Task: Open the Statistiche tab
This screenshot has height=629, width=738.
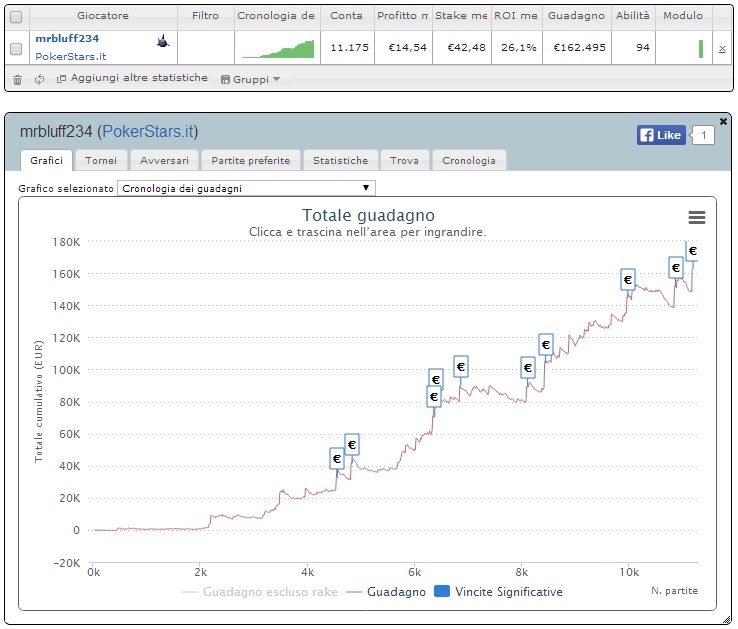Action: (340, 161)
